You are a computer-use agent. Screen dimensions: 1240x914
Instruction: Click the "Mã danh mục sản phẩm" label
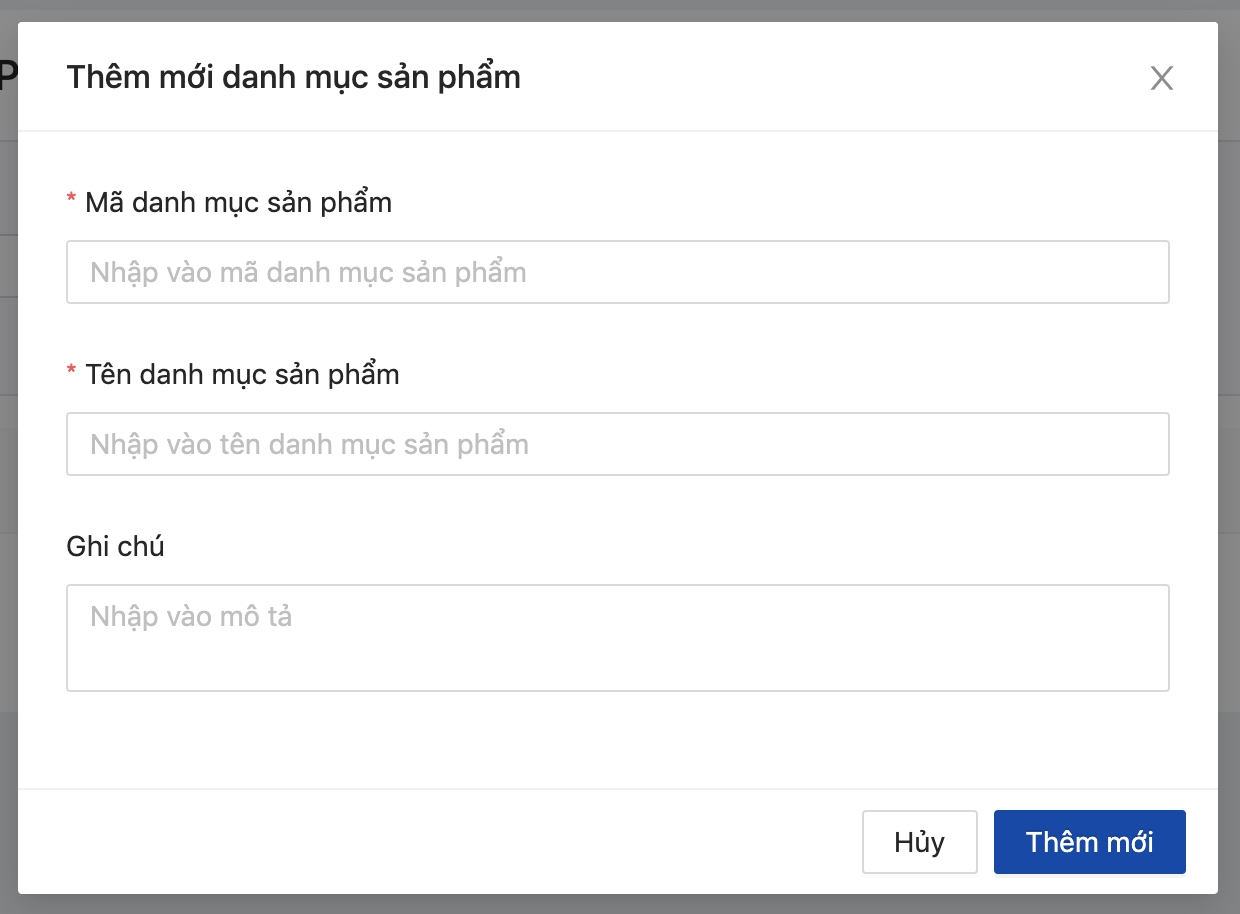(x=238, y=203)
